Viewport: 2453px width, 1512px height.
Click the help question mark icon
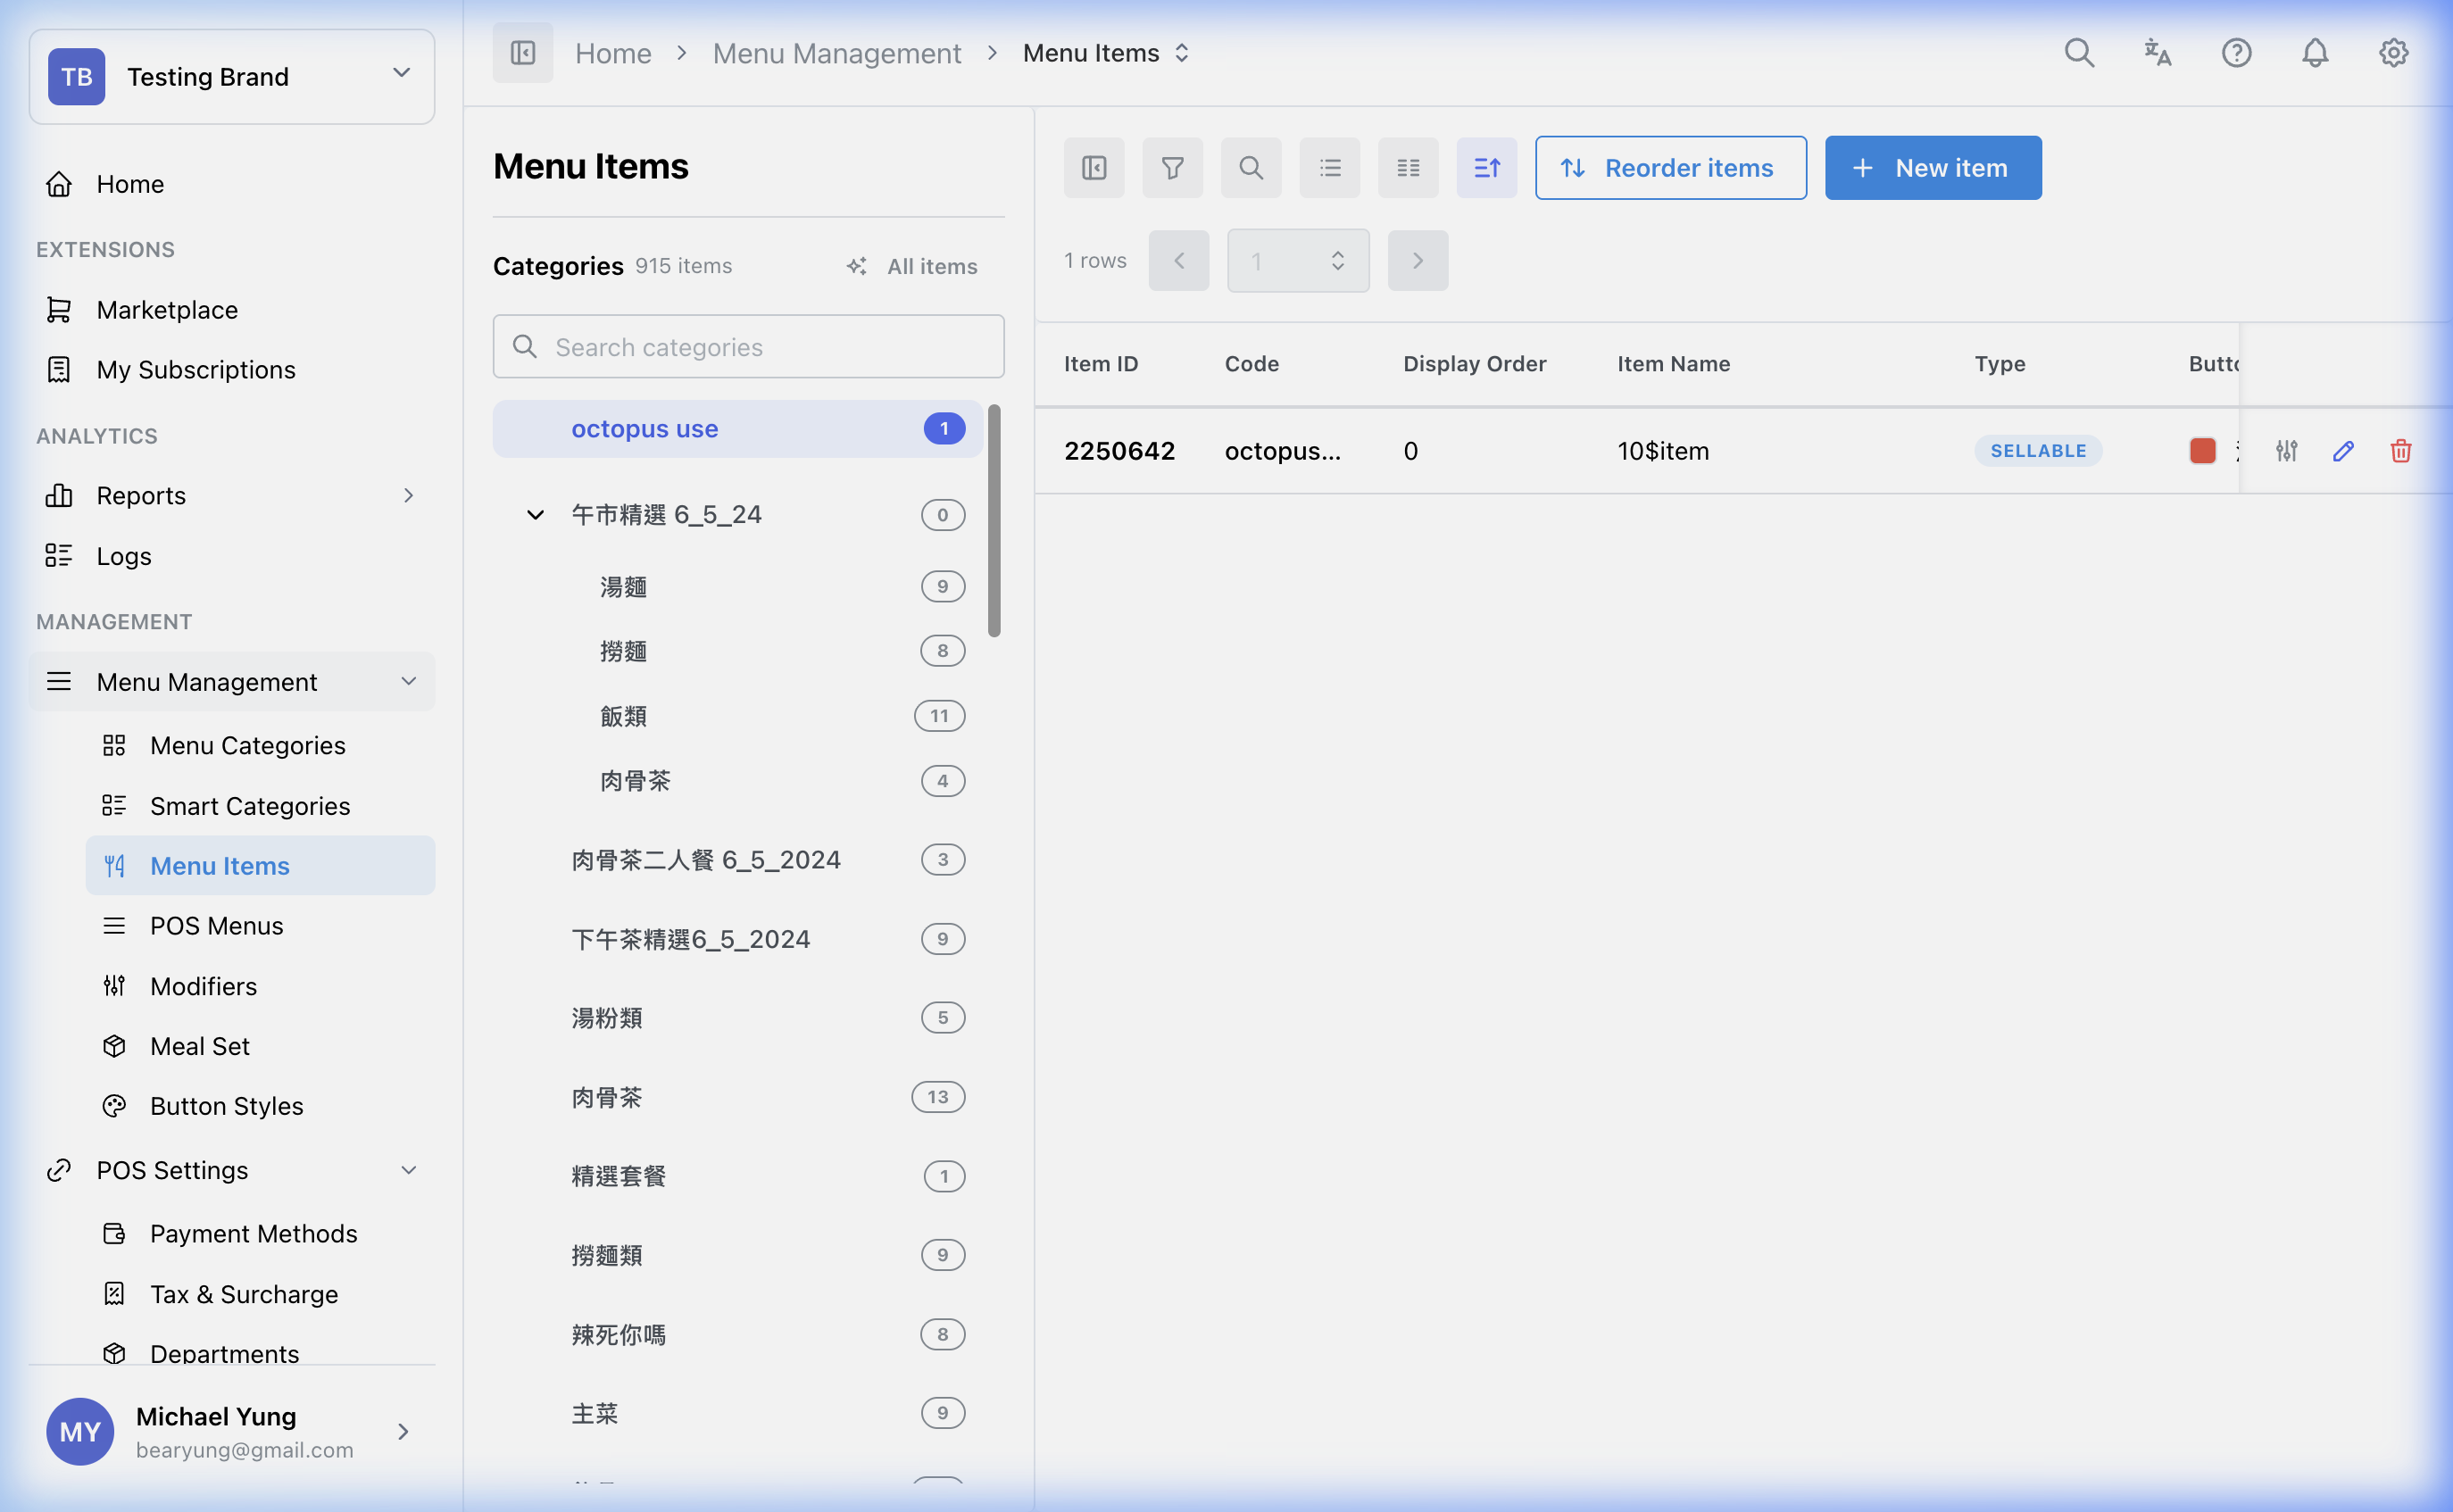tap(2236, 53)
